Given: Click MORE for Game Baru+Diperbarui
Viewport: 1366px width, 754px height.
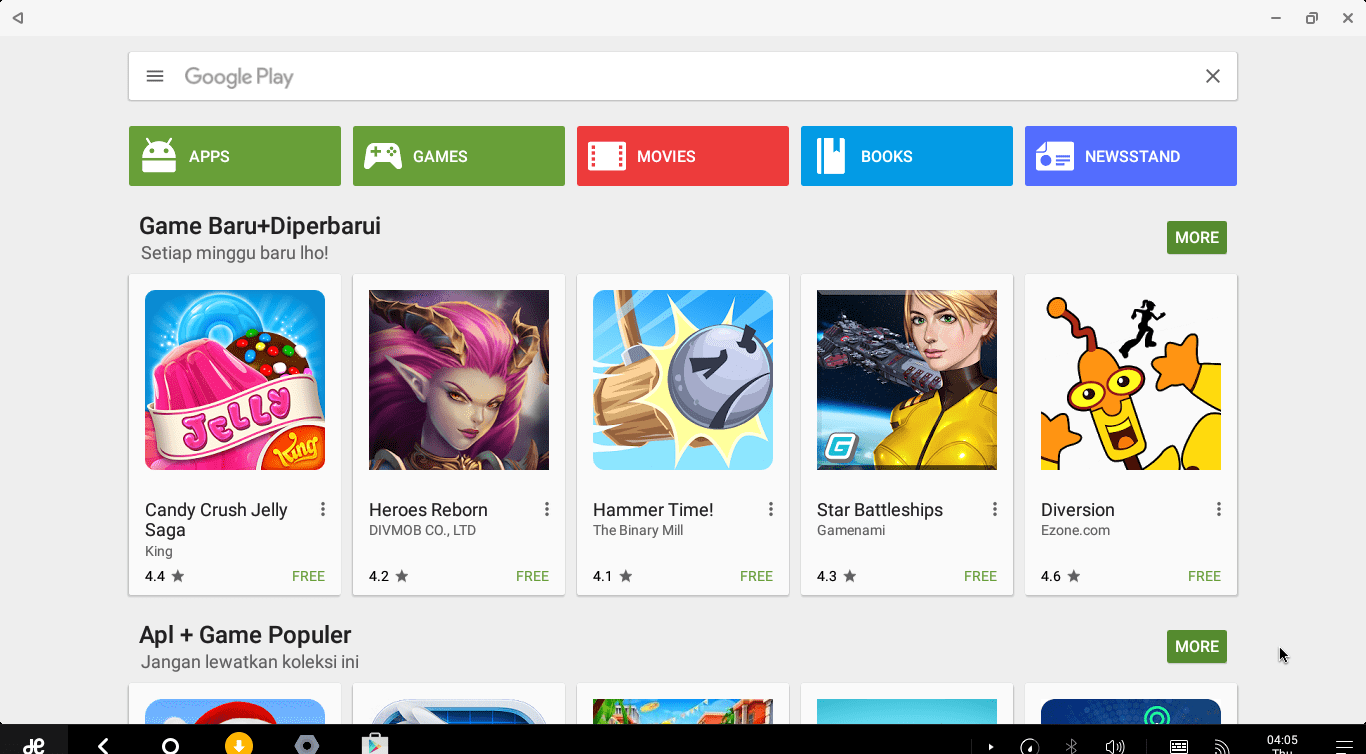Looking at the screenshot, I should click(1197, 237).
